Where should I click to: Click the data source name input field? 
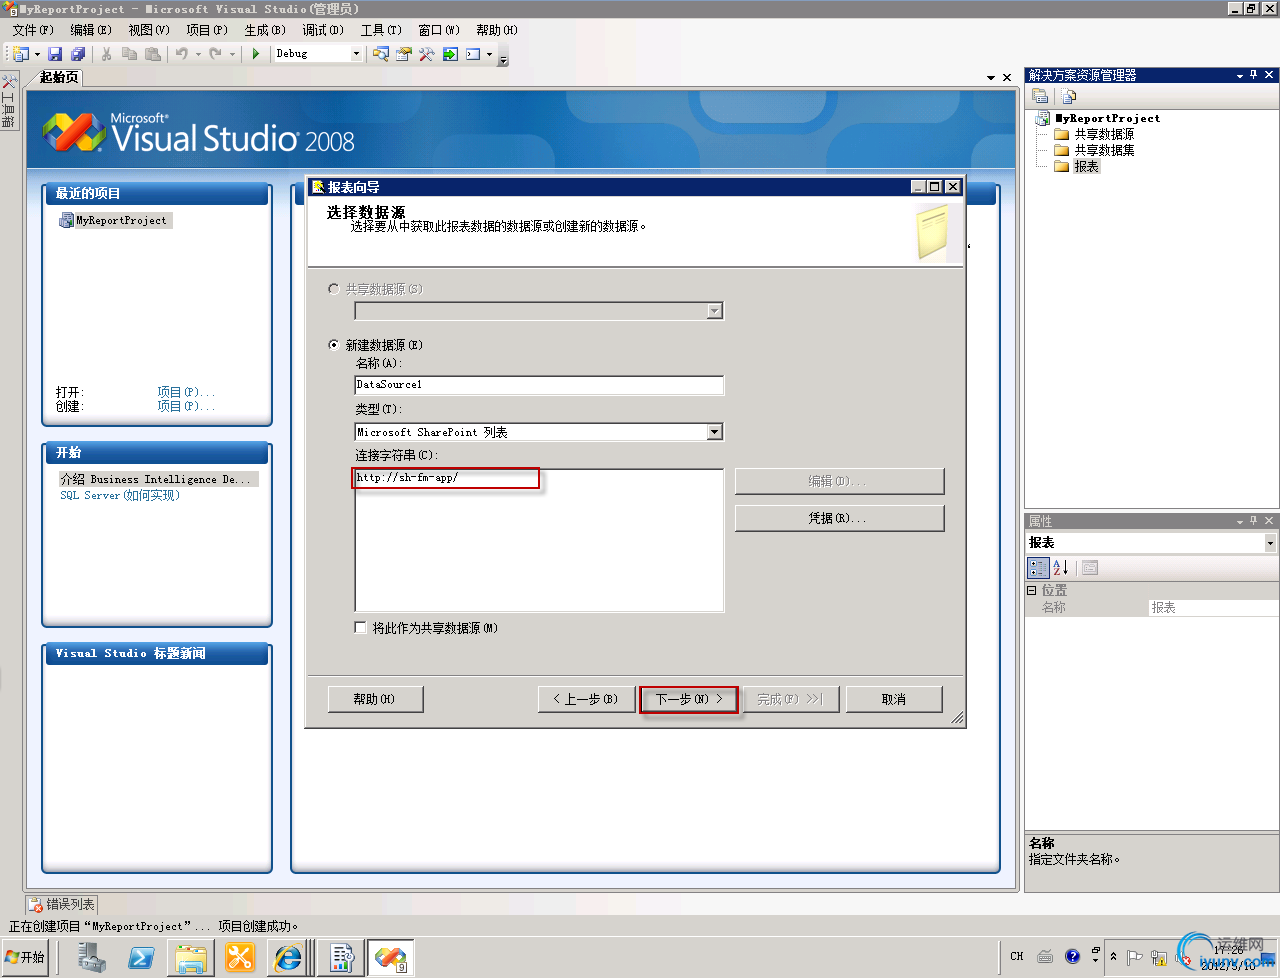[x=539, y=385]
